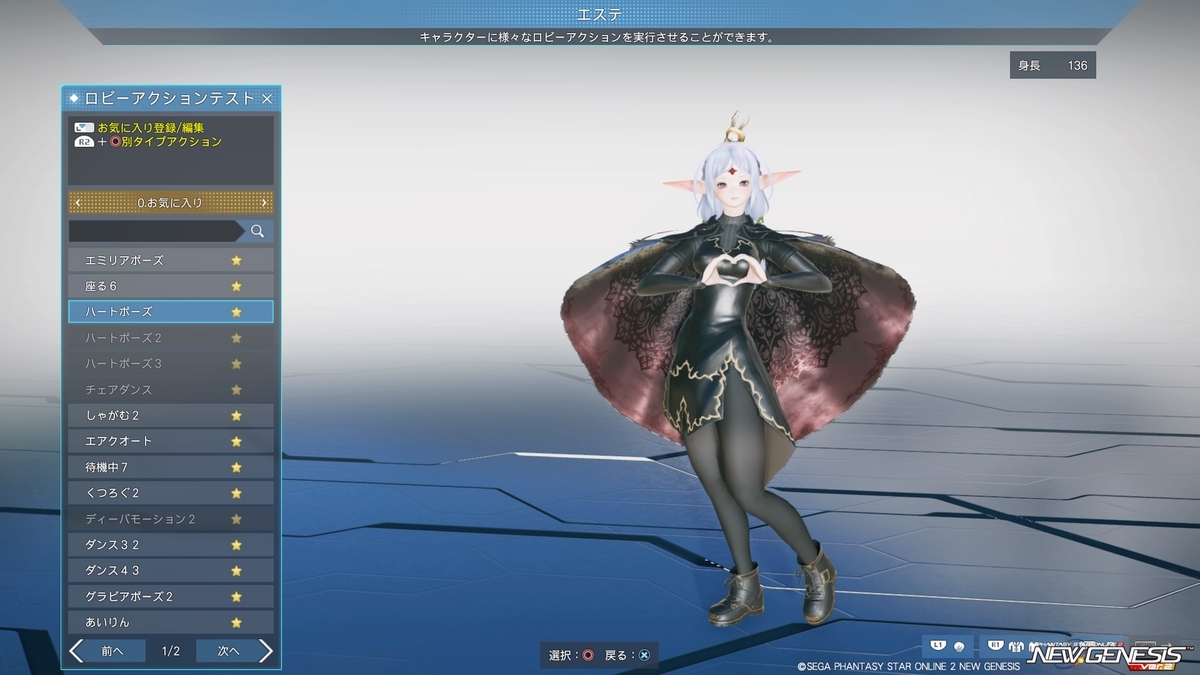Click 別タイプアクション hint text

171,142
